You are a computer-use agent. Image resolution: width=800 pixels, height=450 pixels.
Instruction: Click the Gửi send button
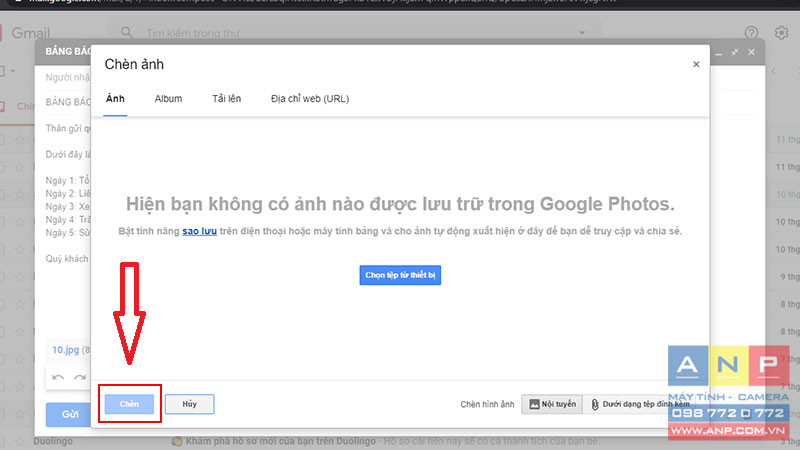(x=69, y=414)
